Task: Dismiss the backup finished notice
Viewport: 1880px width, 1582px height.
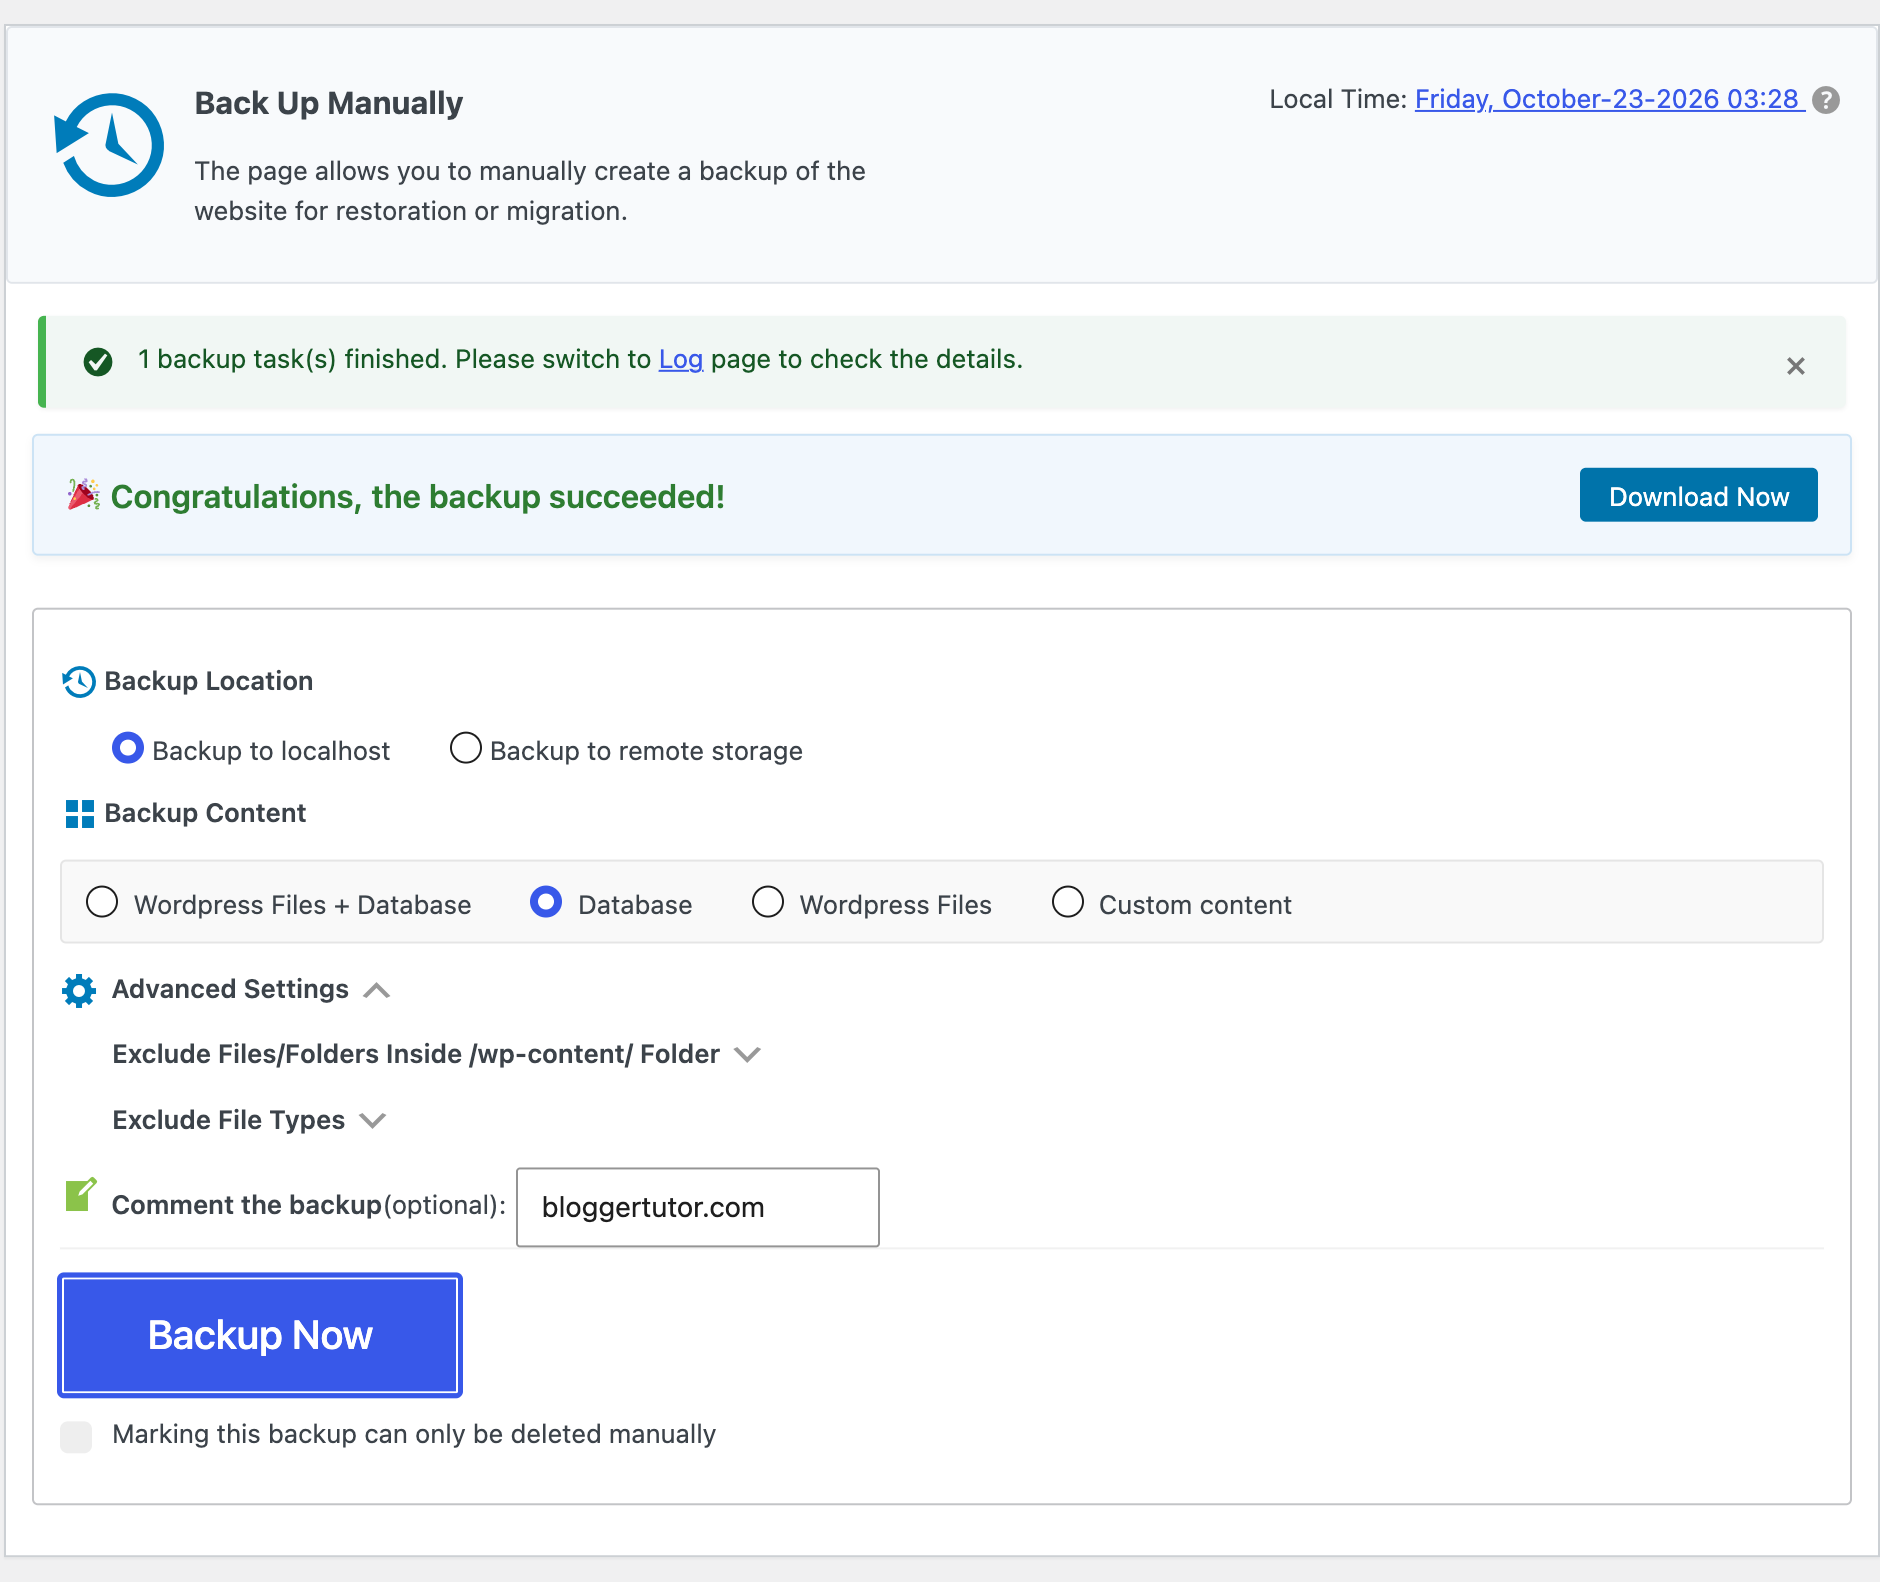Action: 1795,366
